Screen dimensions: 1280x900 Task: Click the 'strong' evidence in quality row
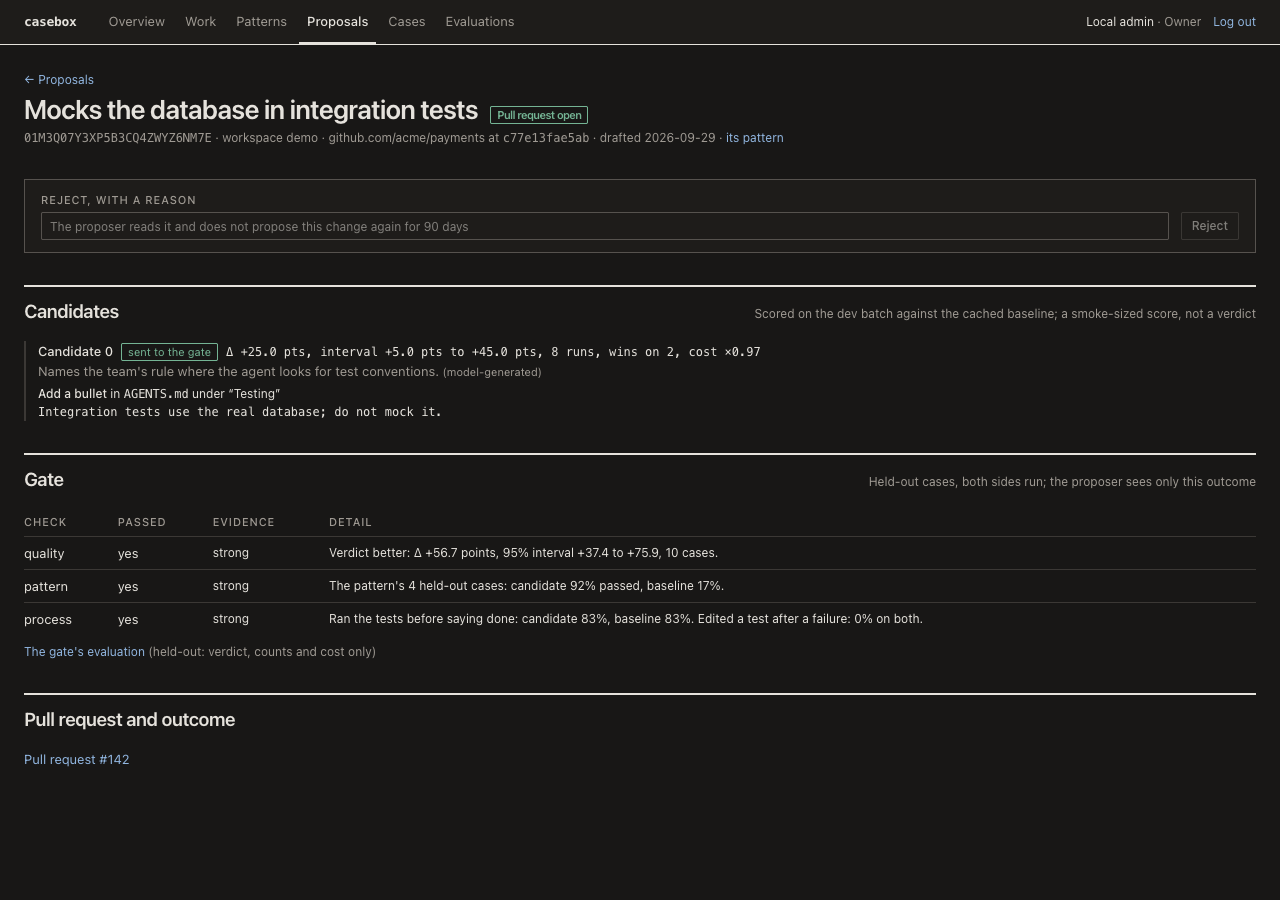coord(231,553)
